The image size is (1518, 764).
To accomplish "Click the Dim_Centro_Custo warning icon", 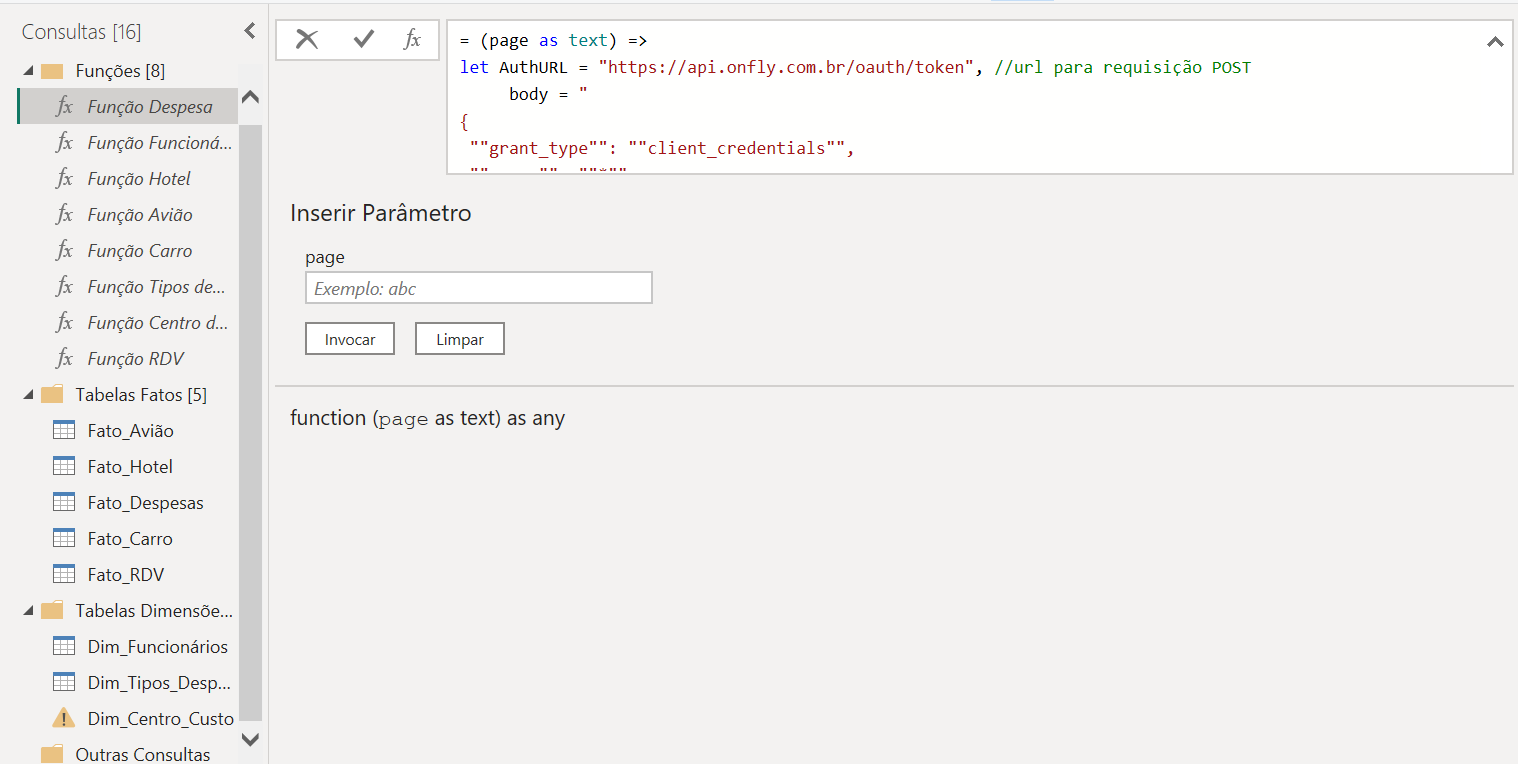I will [63, 718].
